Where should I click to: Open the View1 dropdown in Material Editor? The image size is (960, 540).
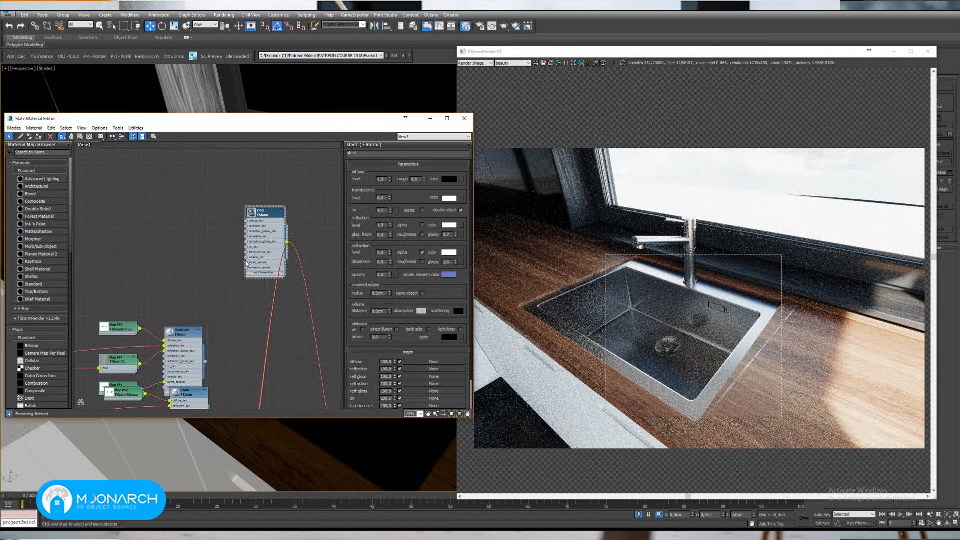click(x=433, y=137)
